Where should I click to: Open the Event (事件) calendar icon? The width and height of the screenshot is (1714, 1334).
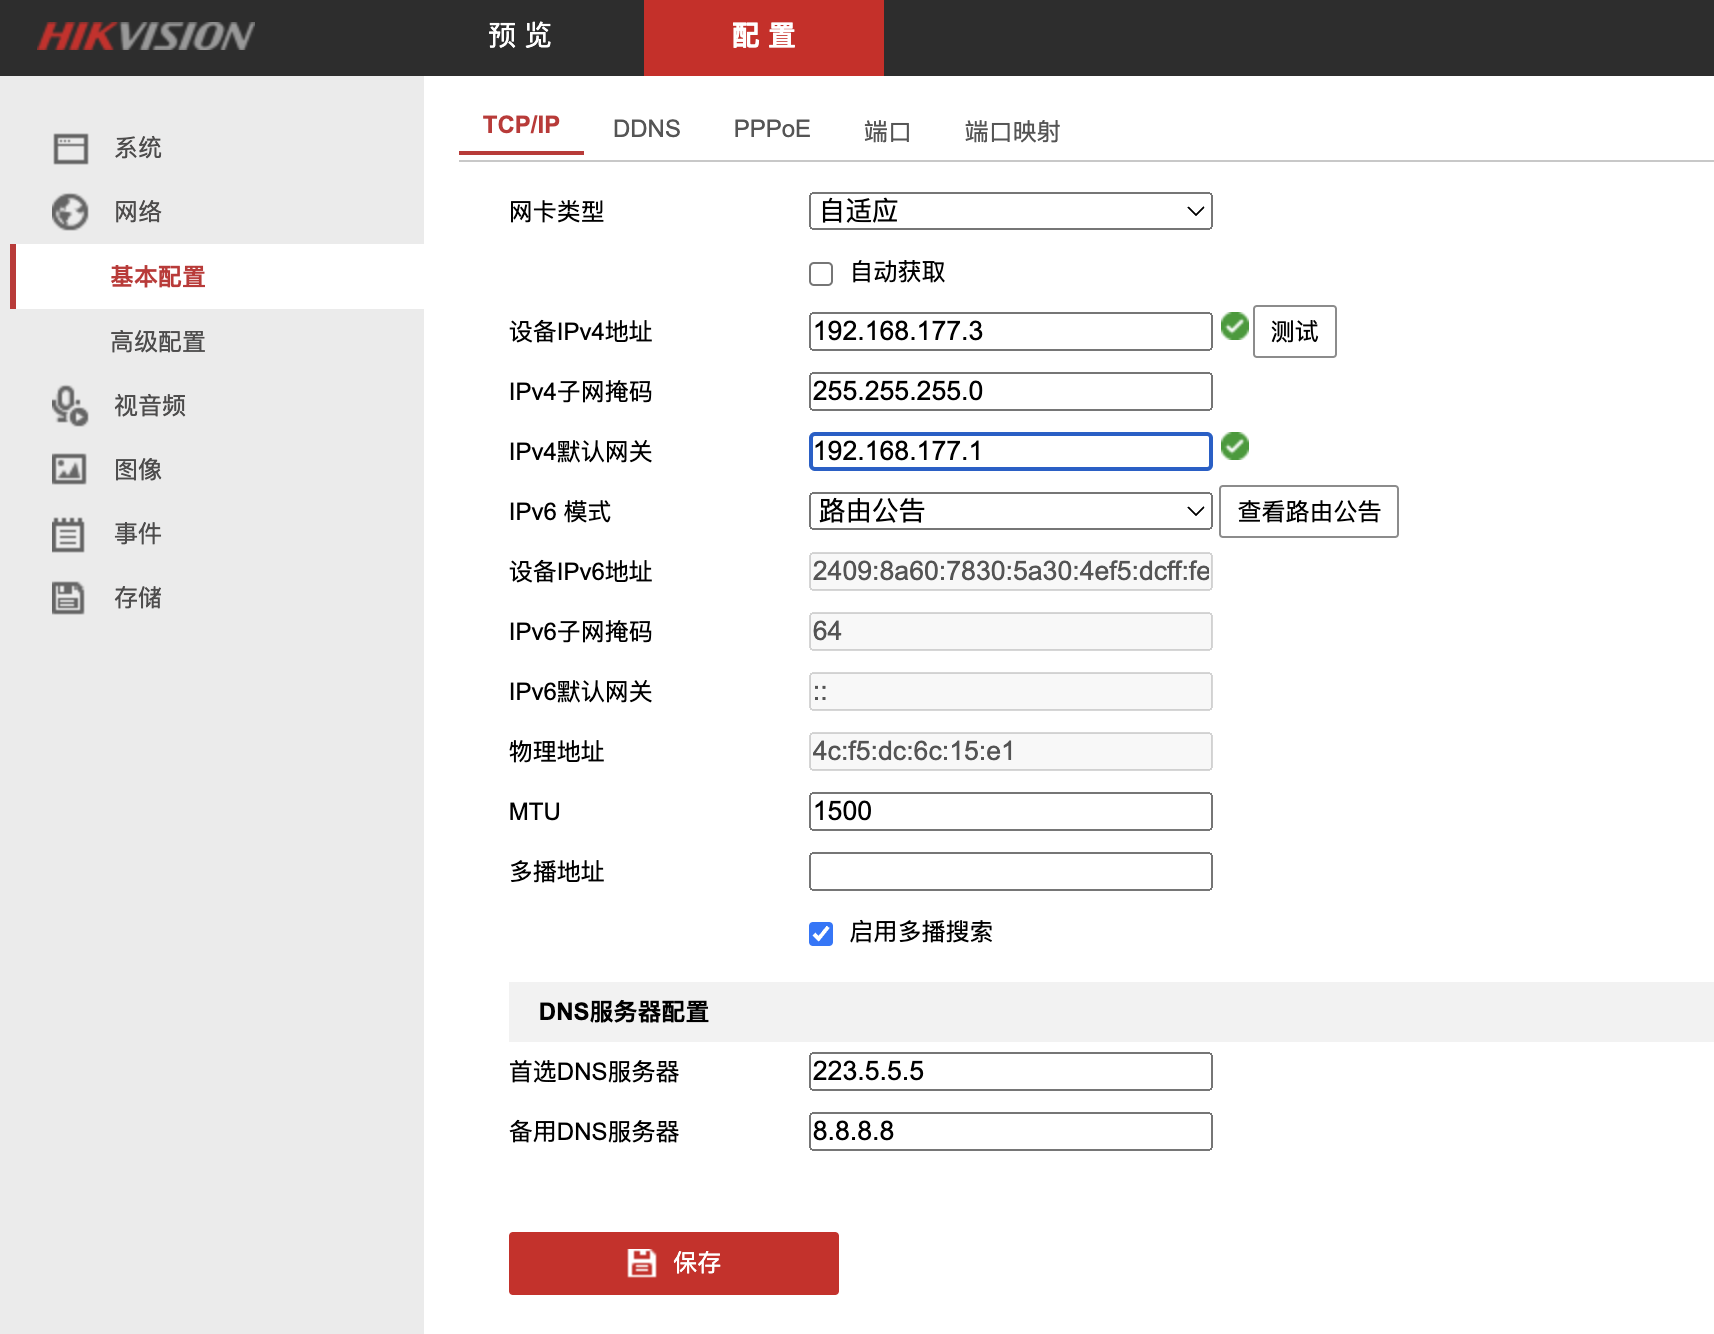pyautogui.click(x=68, y=534)
